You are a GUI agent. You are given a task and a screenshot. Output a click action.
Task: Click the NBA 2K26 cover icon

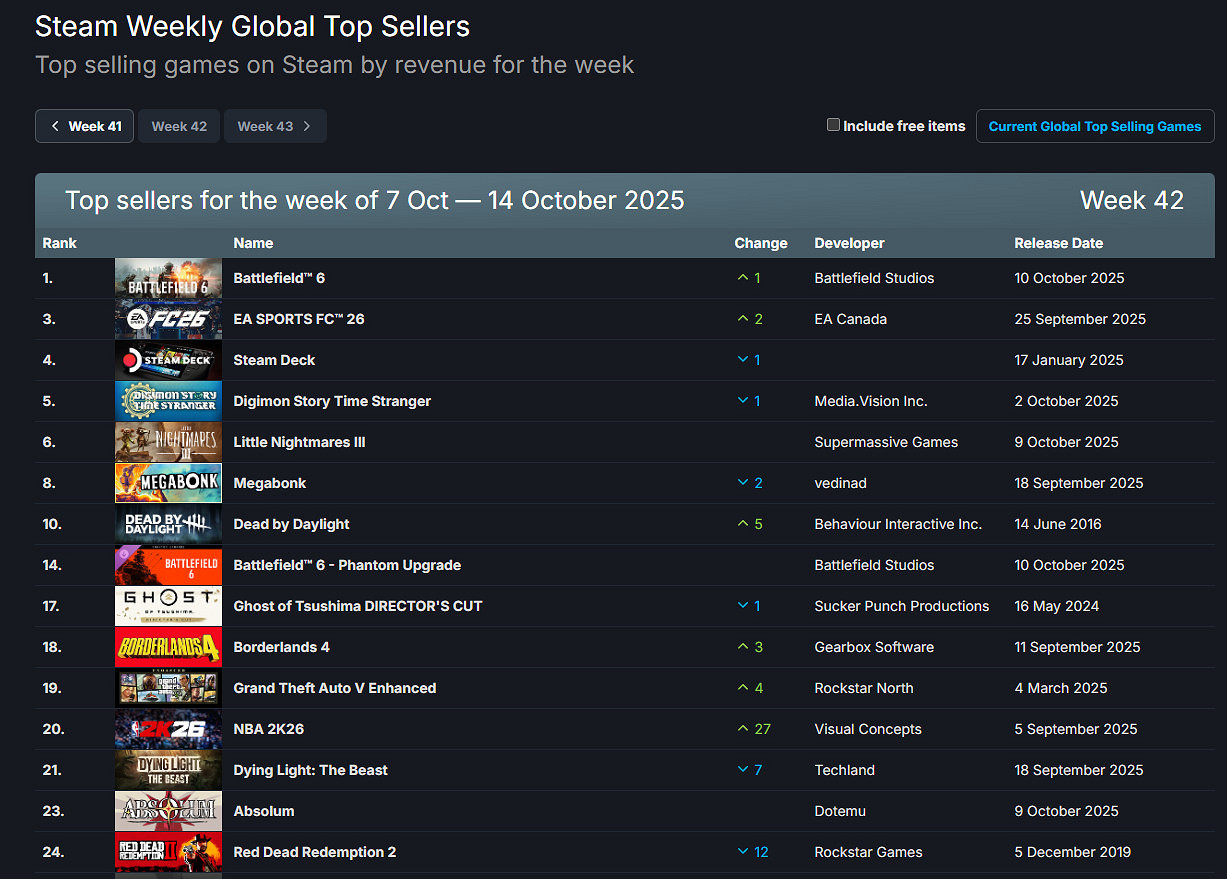click(168, 729)
